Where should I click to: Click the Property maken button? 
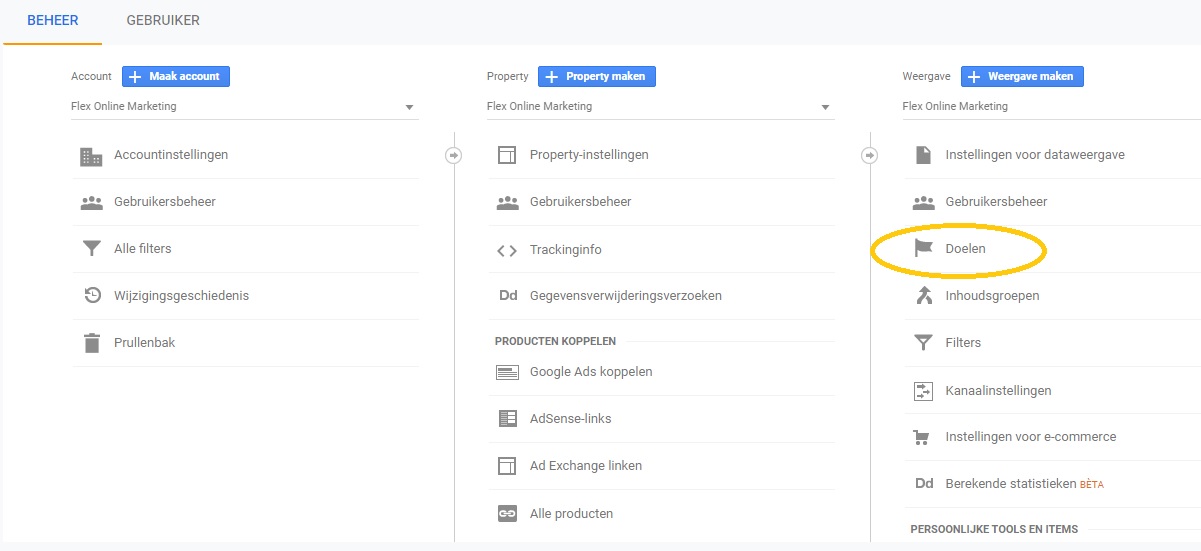coord(597,76)
